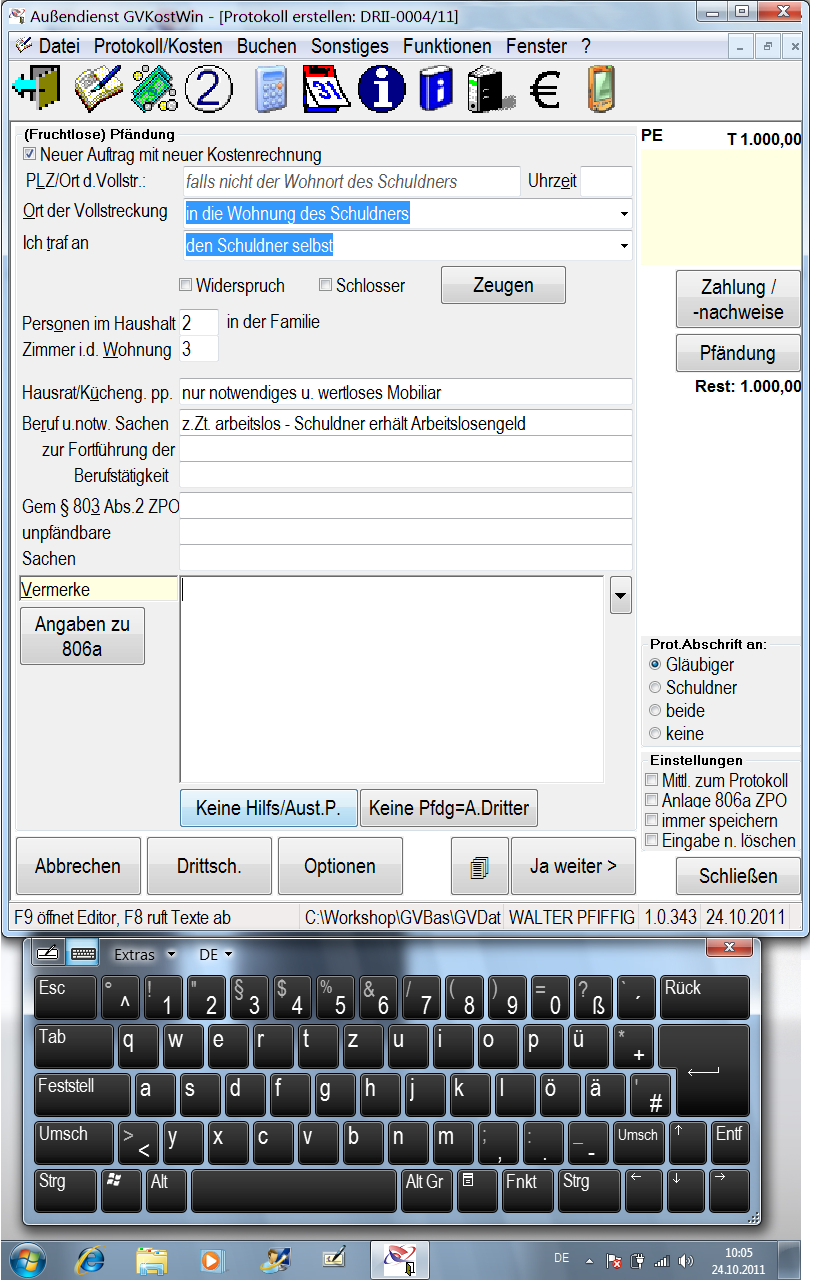
Task: Open the calendar icon showing 31
Action: pyautogui.click(x=326, y=90)
